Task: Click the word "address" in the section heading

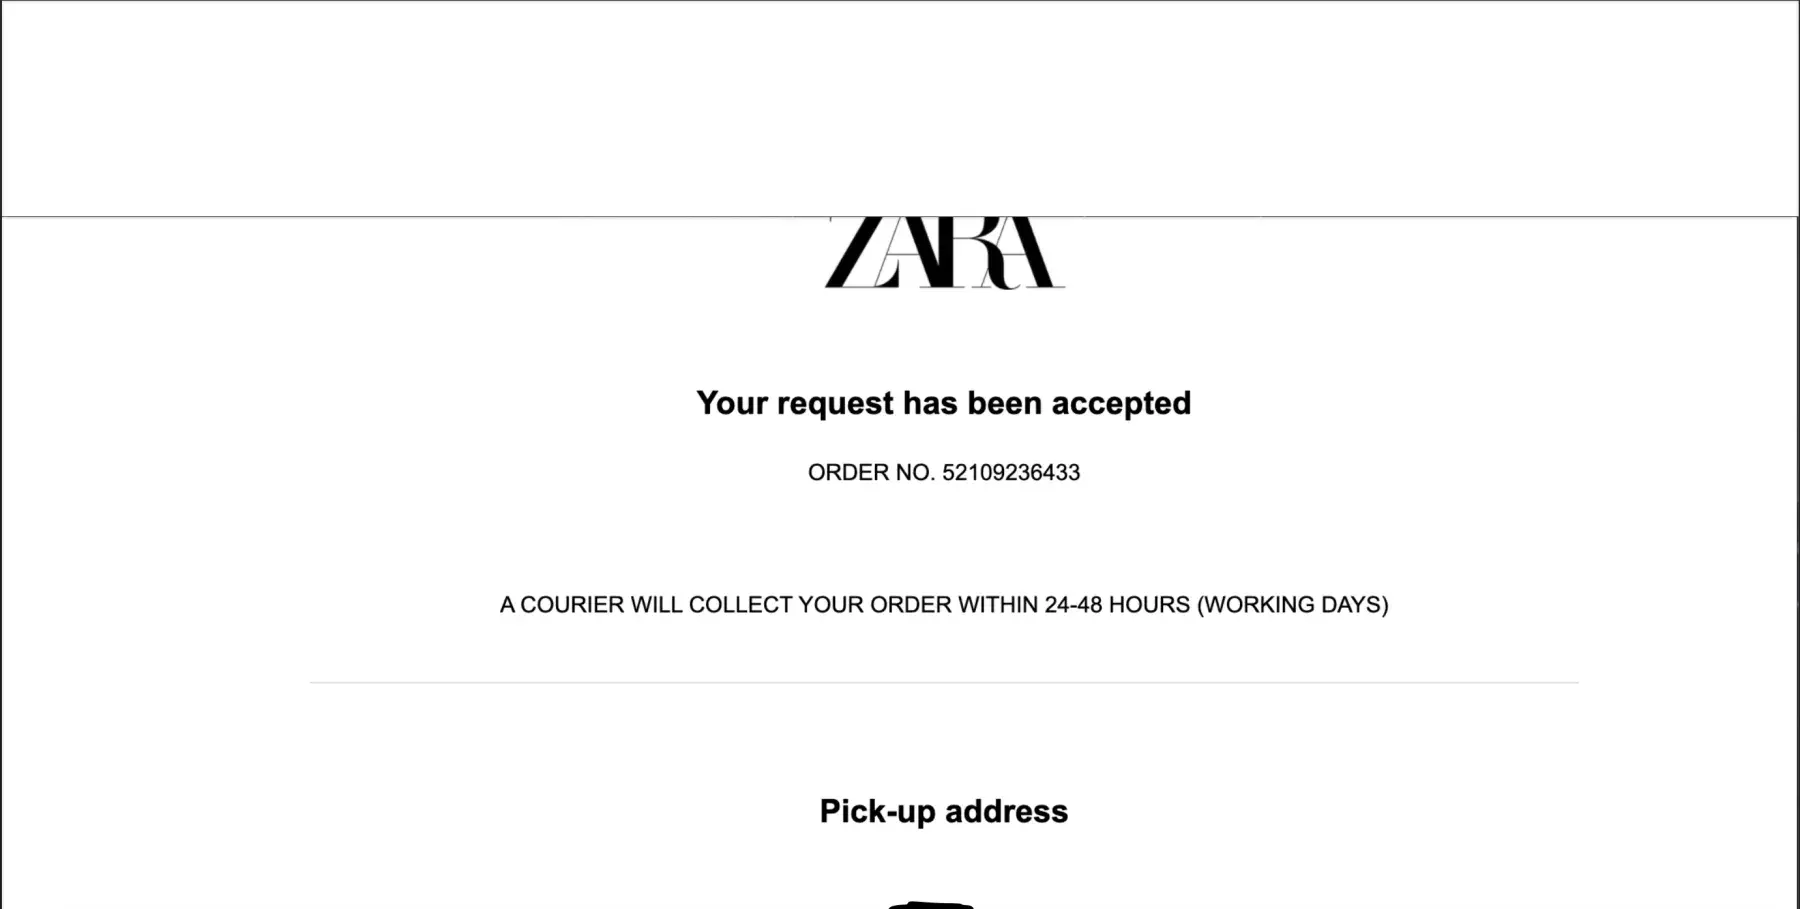Action: point(1006,811)
